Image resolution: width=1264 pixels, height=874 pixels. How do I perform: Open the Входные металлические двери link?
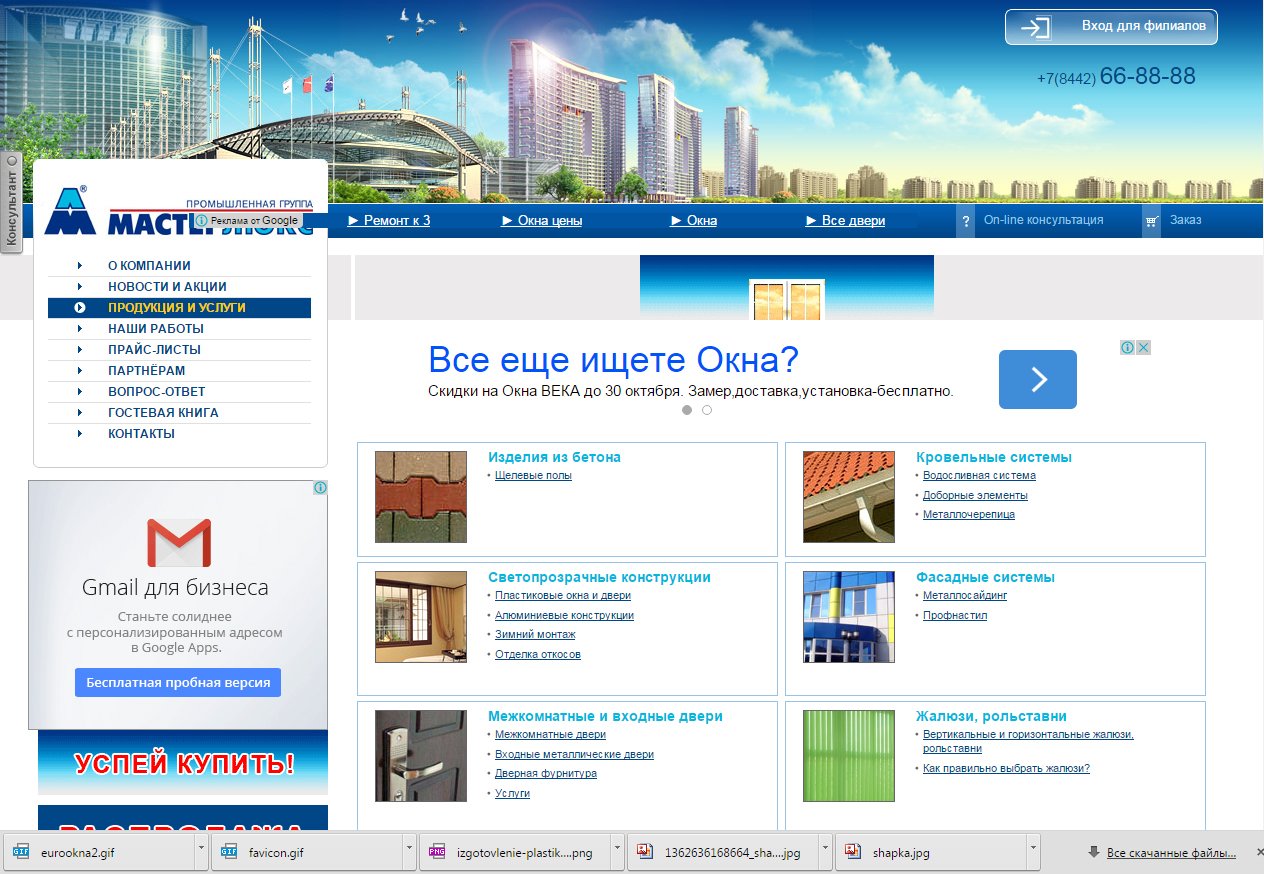pyautogui.click(x=574, y=755)
